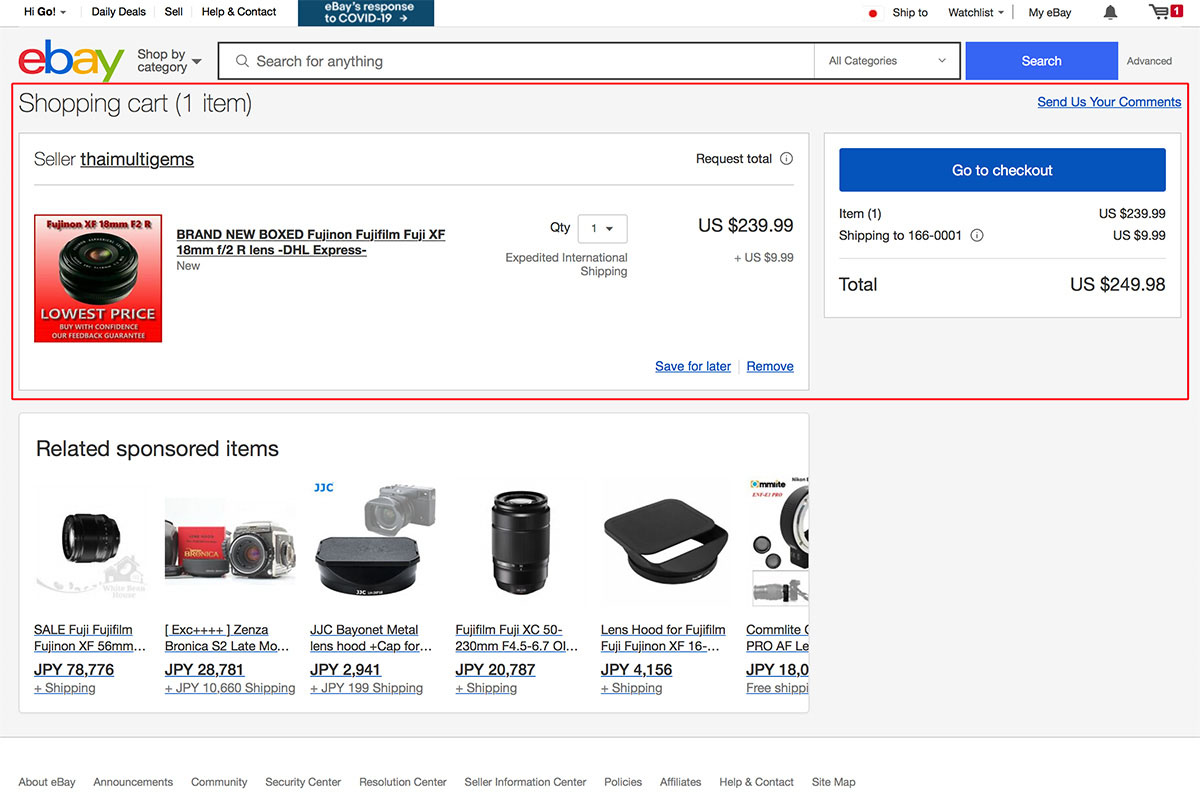Open the Watchlist dropdown
This screenshot has height=800, width=1200.
pos(975,13)
